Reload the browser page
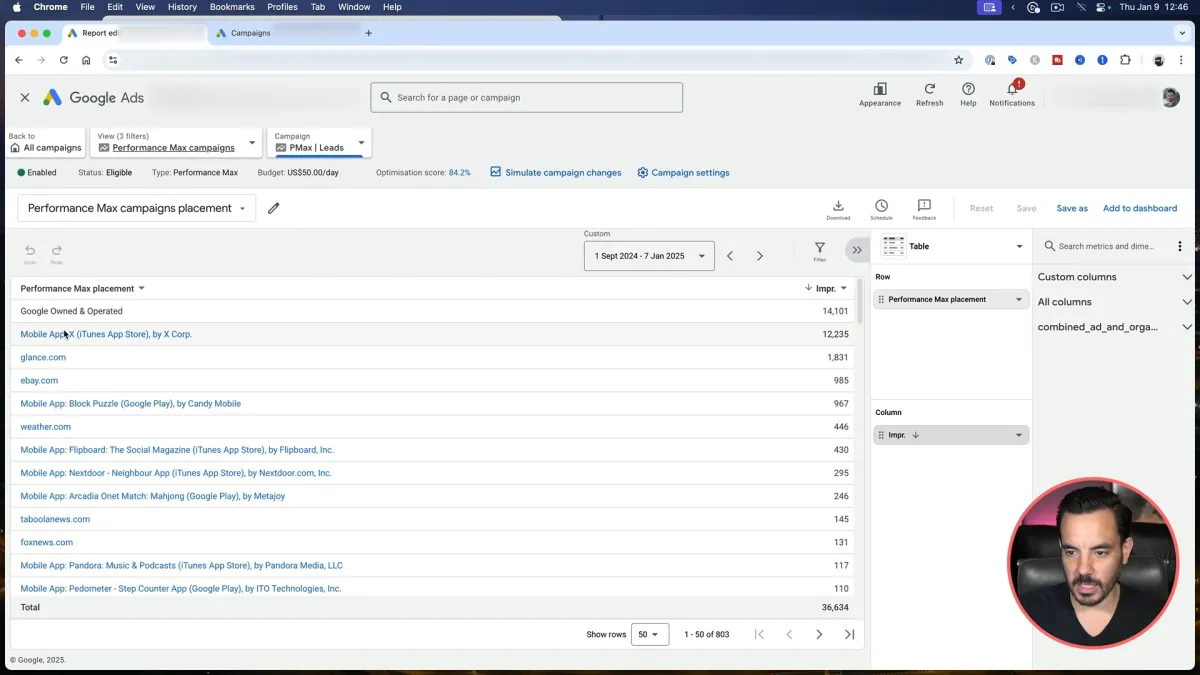1200x675 pixels. tap(64, 60)
